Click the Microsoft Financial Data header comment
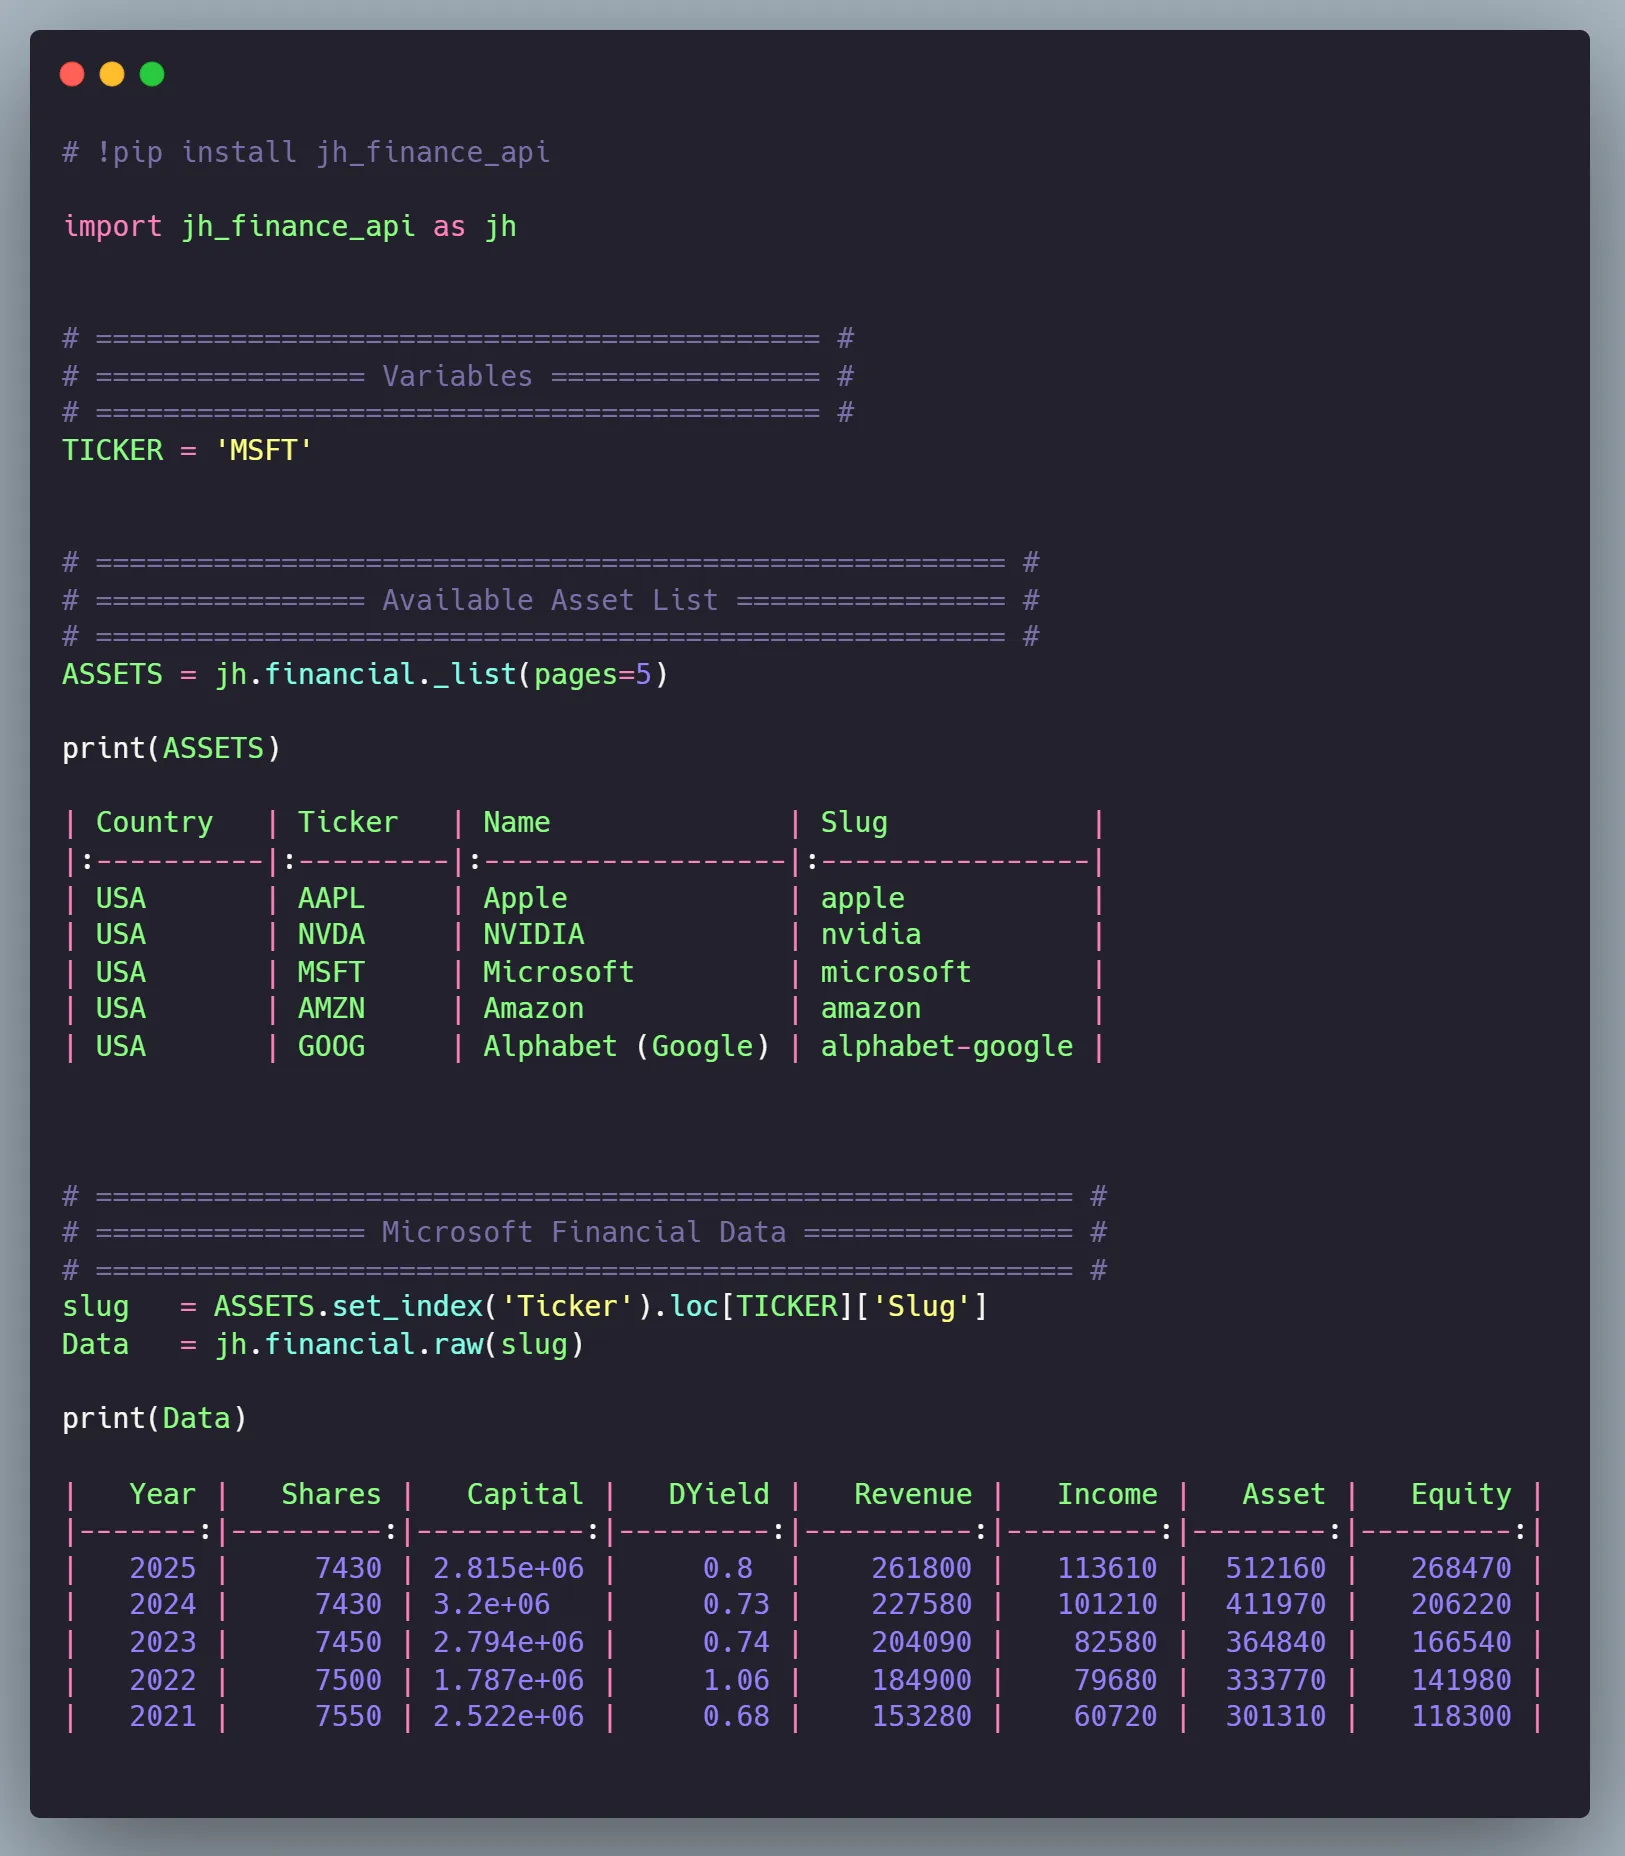 click(583, 1233)
